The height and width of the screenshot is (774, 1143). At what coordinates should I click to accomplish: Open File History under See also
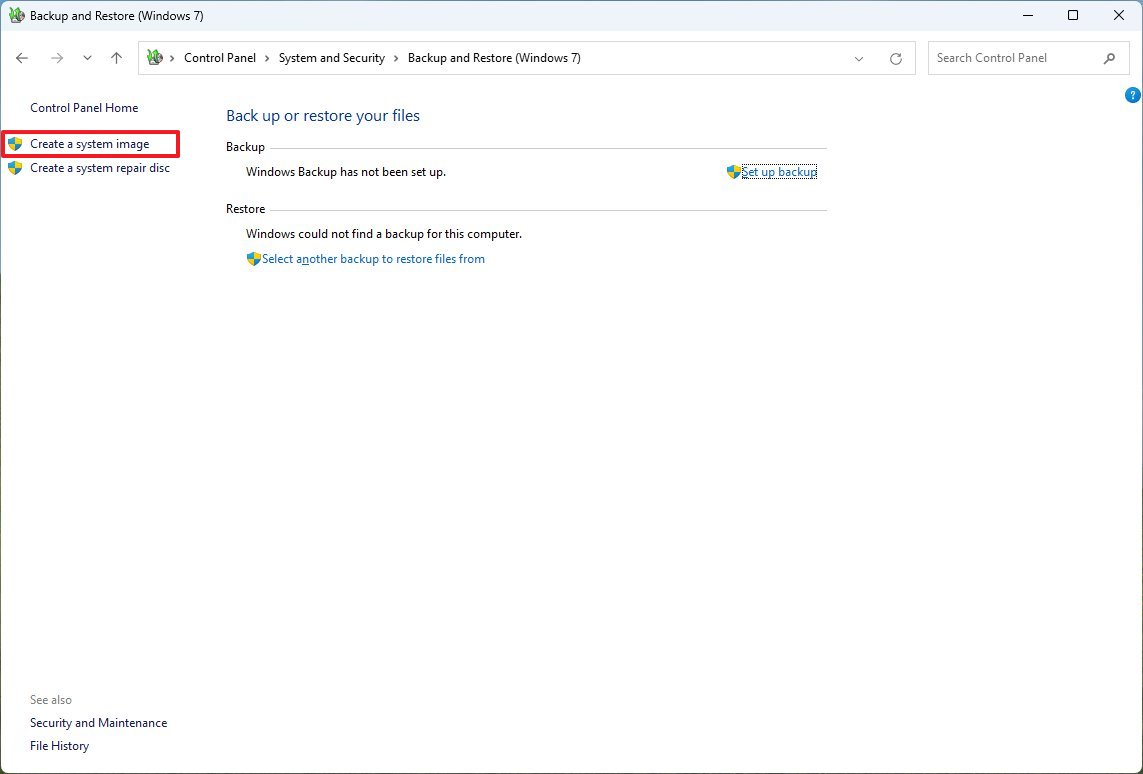coord(59,745)
